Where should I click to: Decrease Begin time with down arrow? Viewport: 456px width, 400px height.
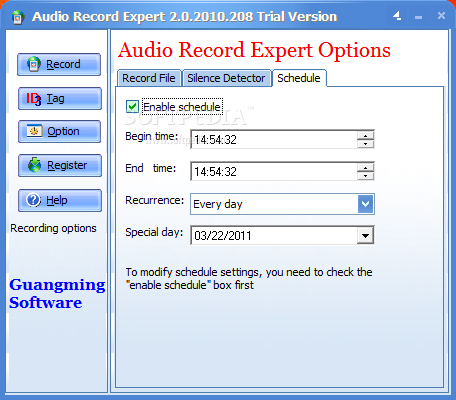coord(366,144)
